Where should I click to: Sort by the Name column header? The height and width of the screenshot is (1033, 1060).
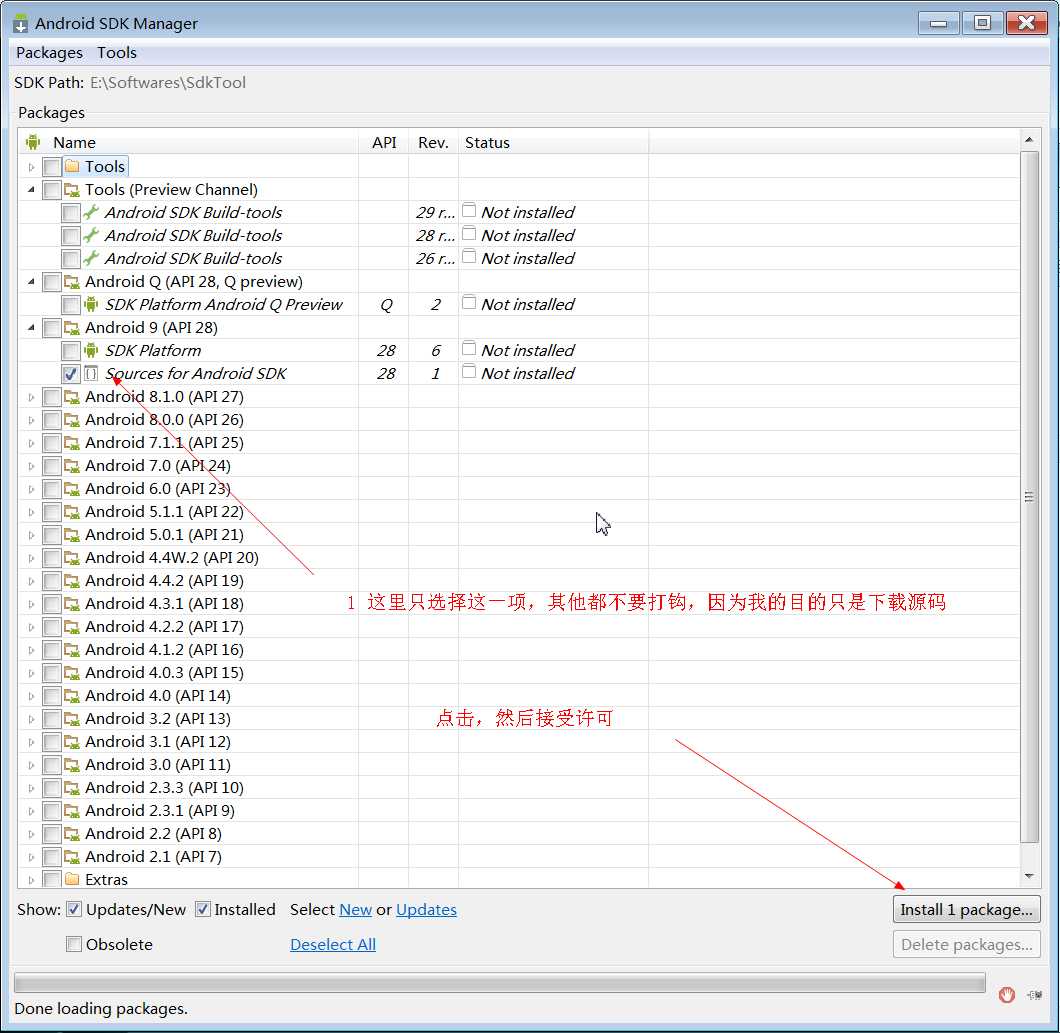(x=189, y=143)
